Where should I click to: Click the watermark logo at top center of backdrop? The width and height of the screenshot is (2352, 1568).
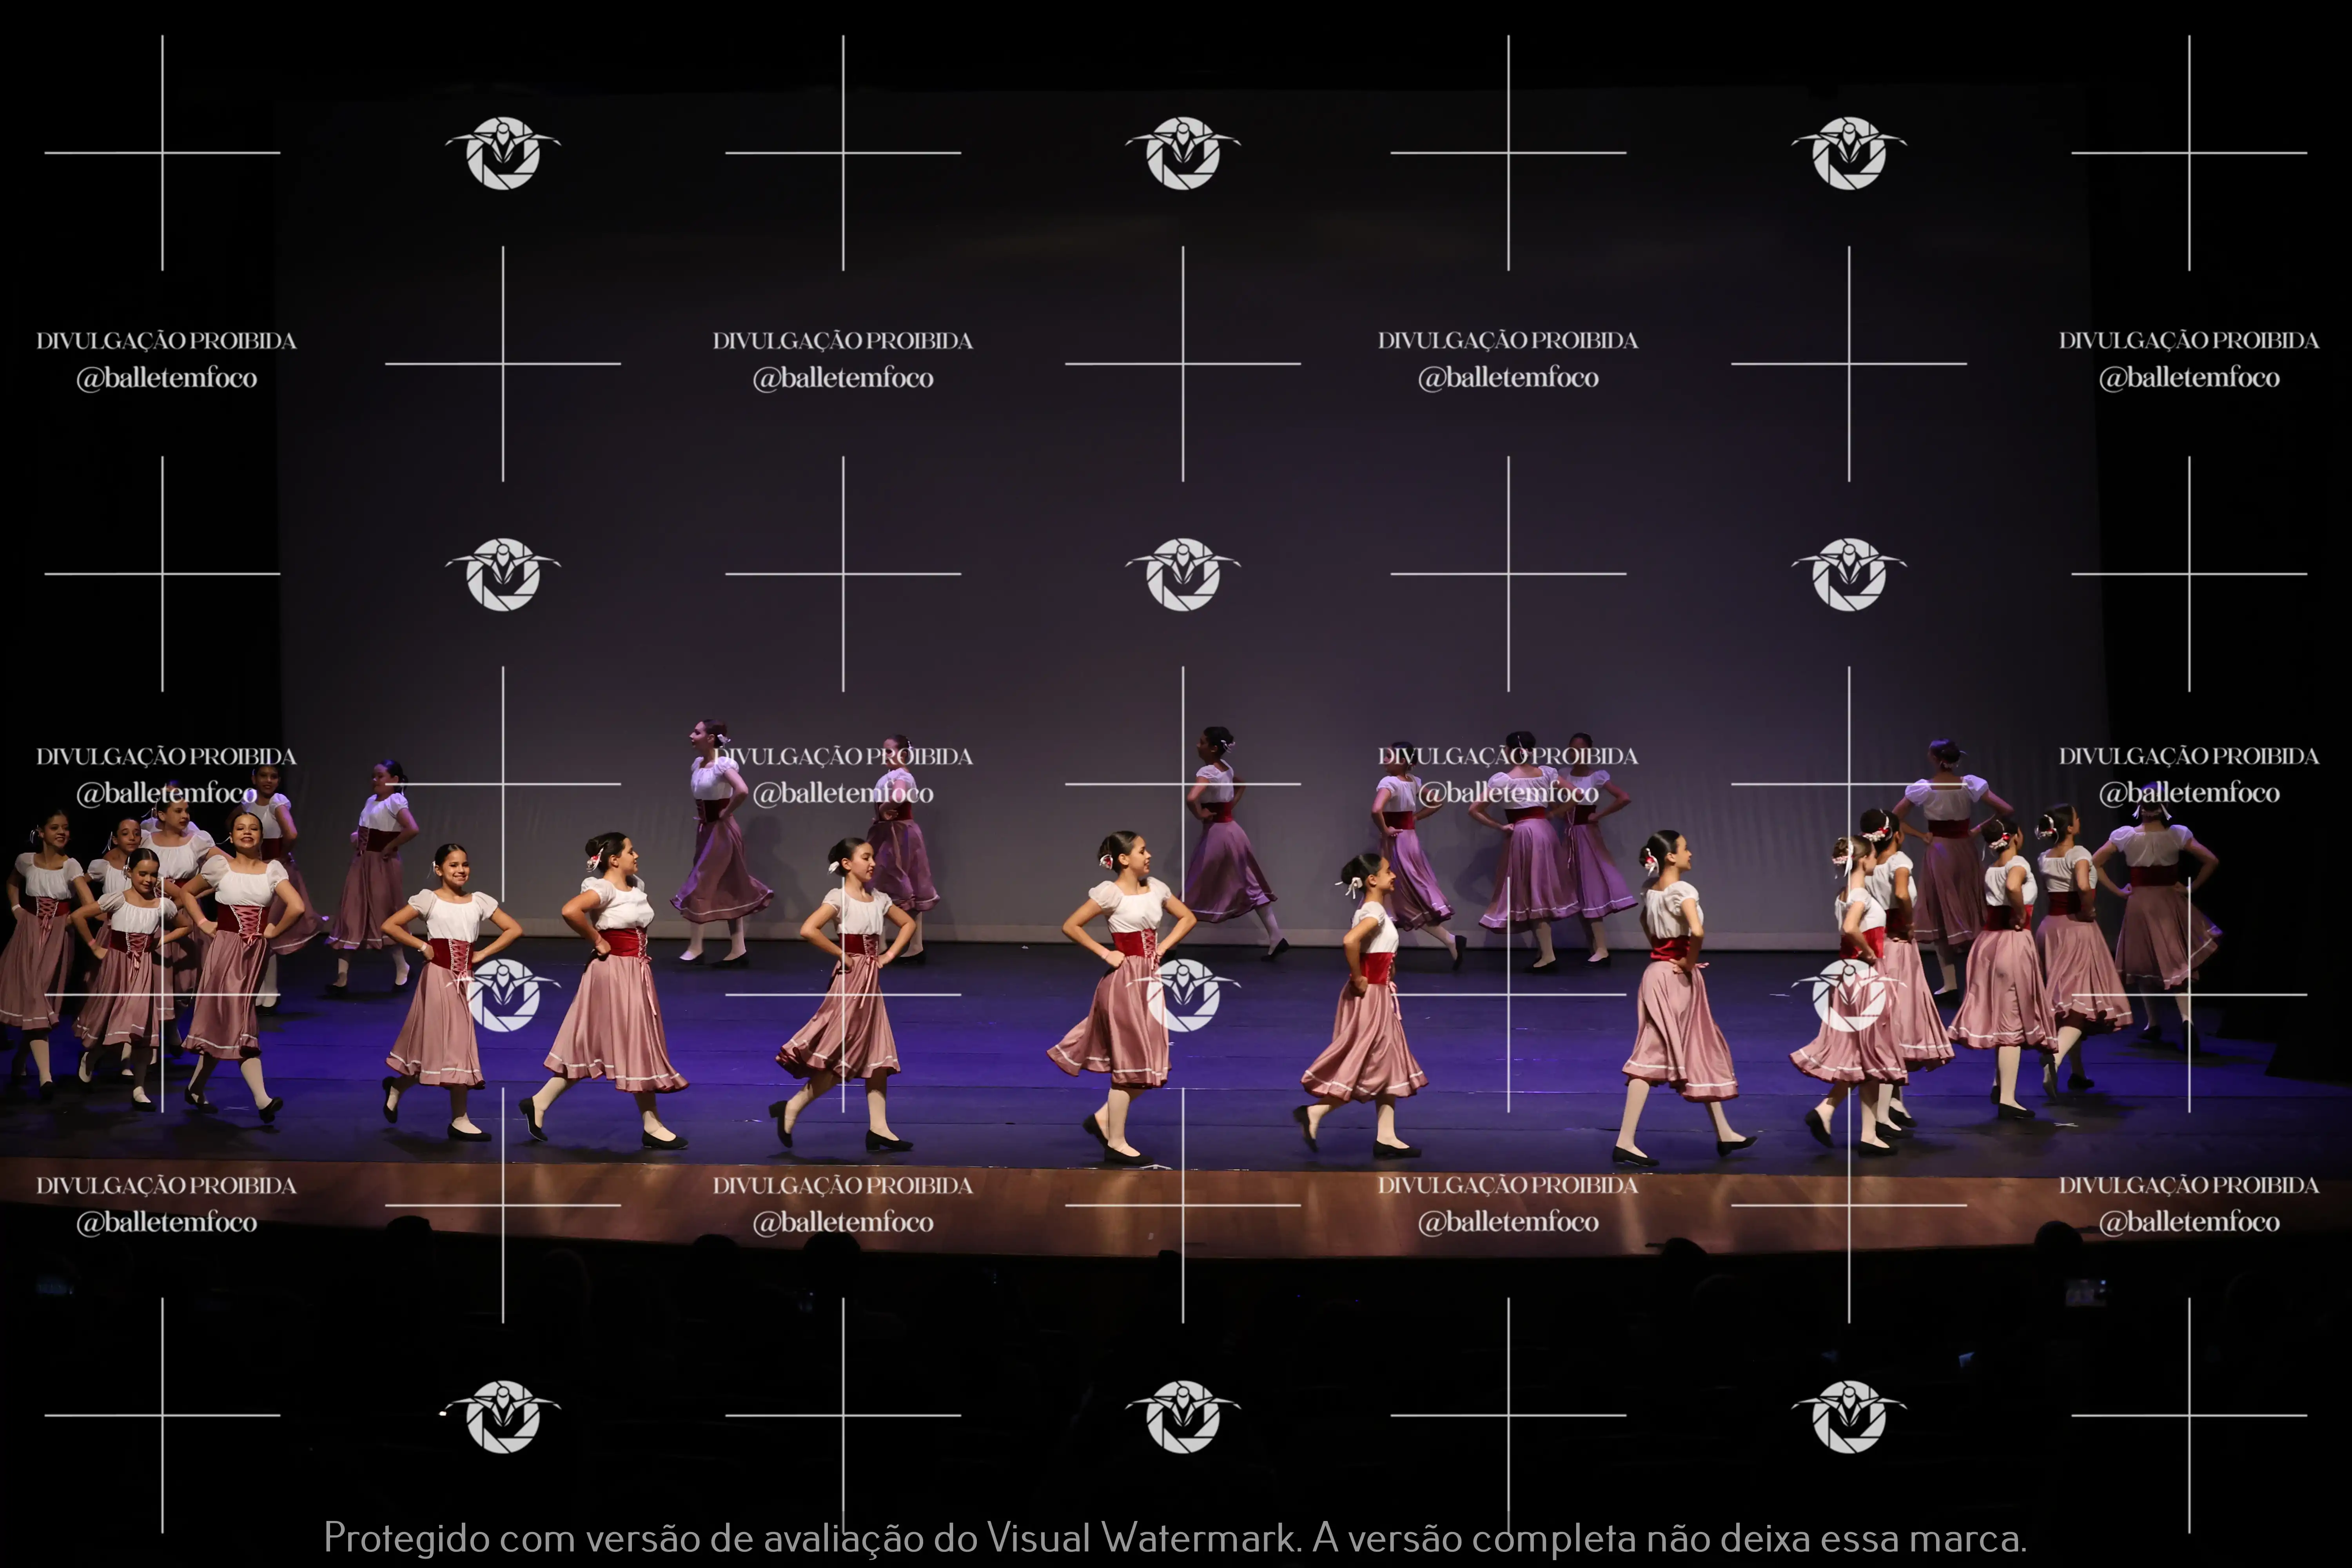coord(1183,153)
